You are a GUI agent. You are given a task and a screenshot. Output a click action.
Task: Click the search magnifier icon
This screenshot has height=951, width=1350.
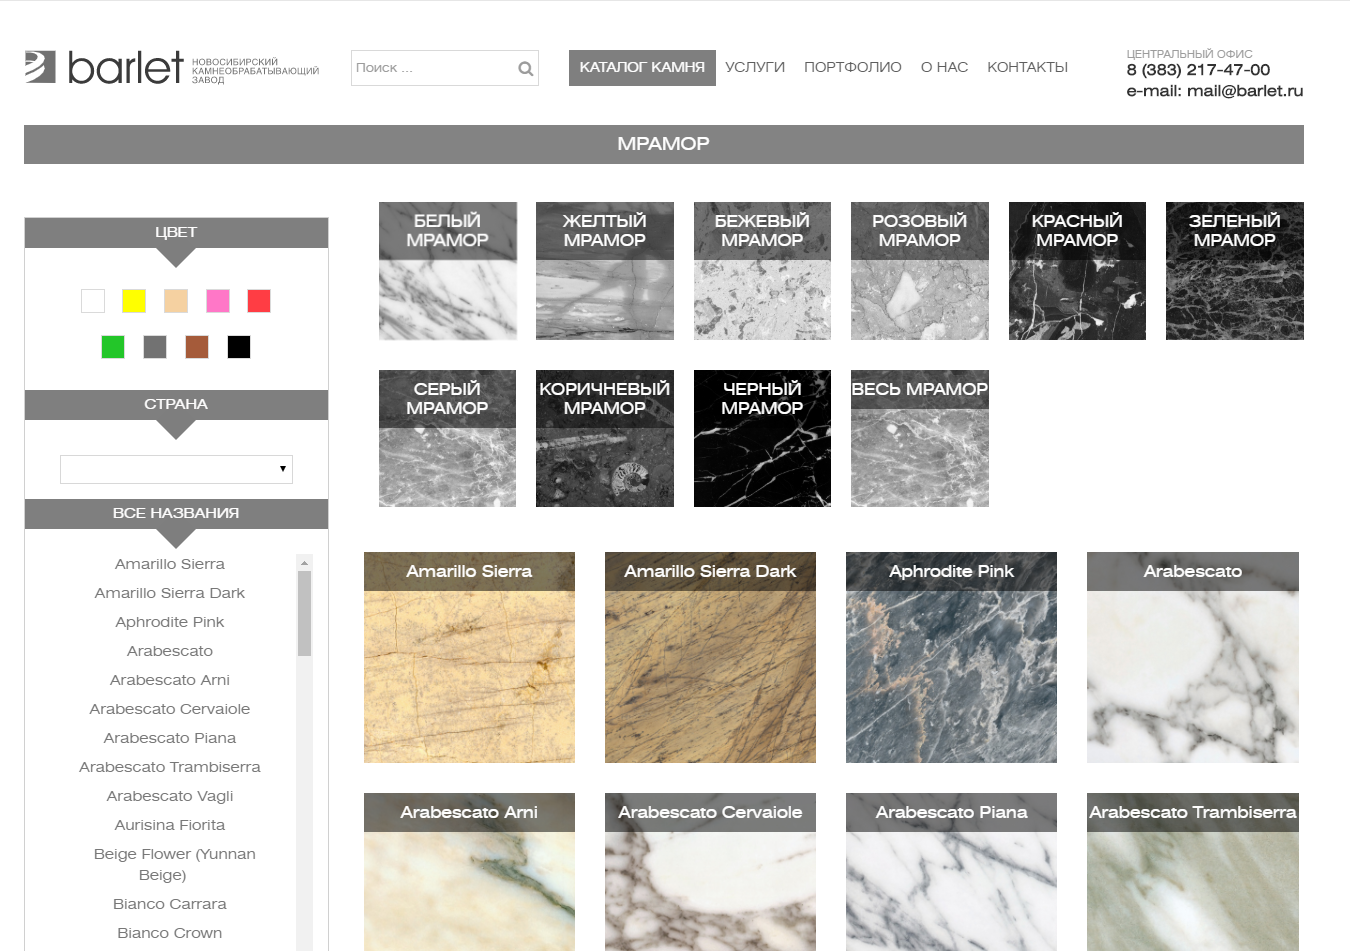pyautogui.click(x=525, y=68)
